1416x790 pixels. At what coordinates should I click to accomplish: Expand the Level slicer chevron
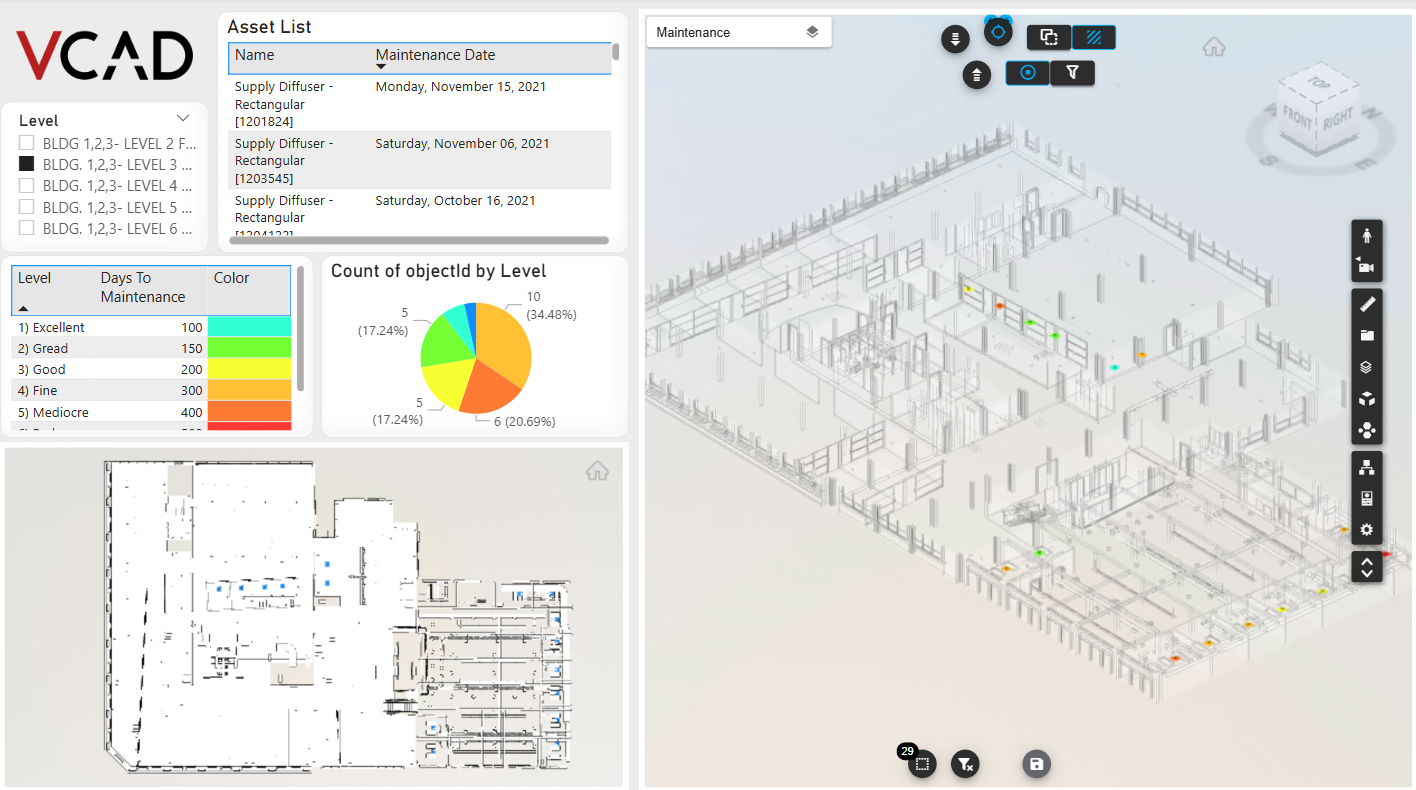[x=183, y=118]
